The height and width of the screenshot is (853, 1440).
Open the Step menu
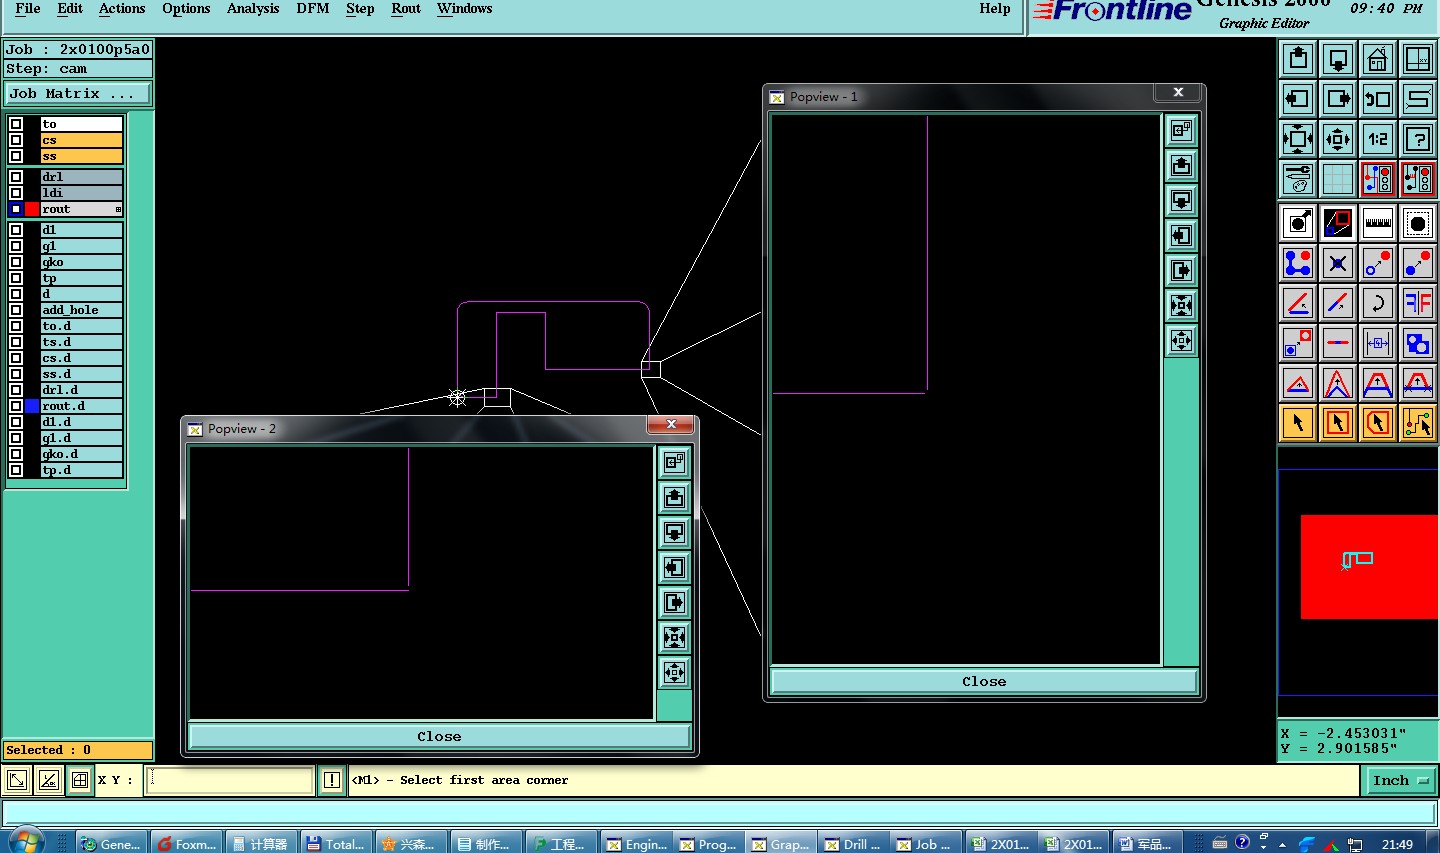click(360, 8)
